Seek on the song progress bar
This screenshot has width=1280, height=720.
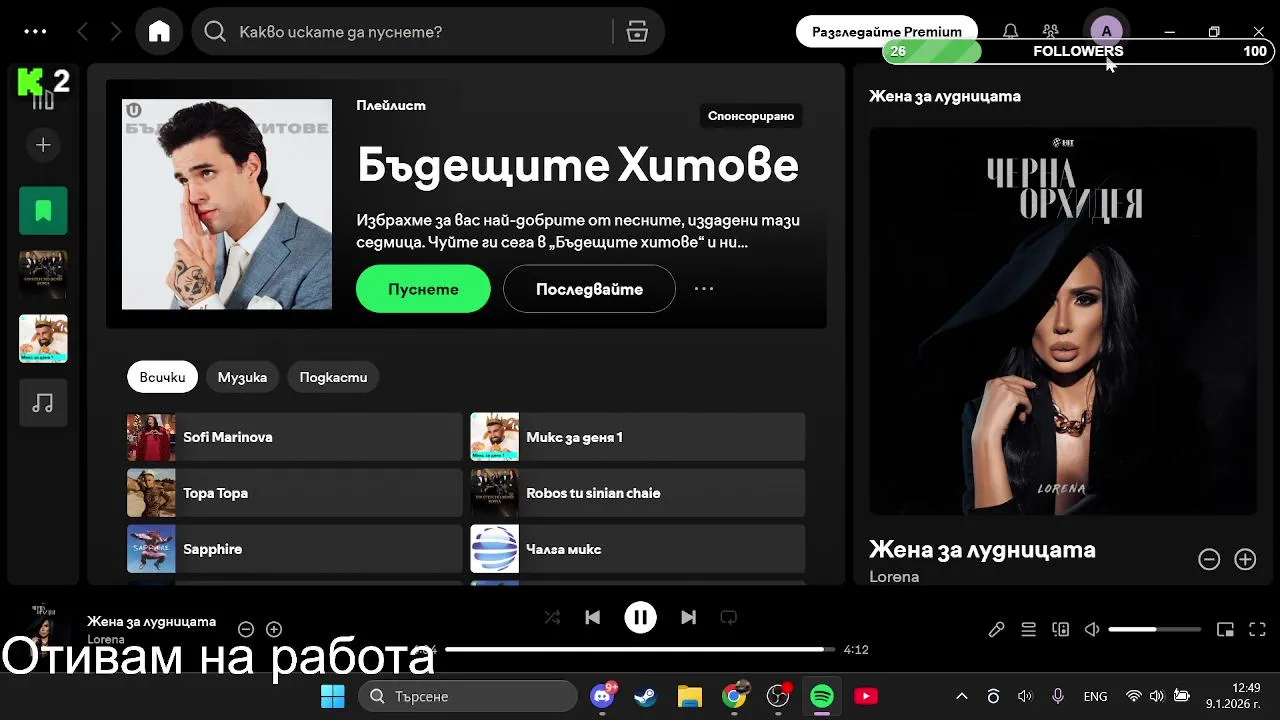click(640, 649)
